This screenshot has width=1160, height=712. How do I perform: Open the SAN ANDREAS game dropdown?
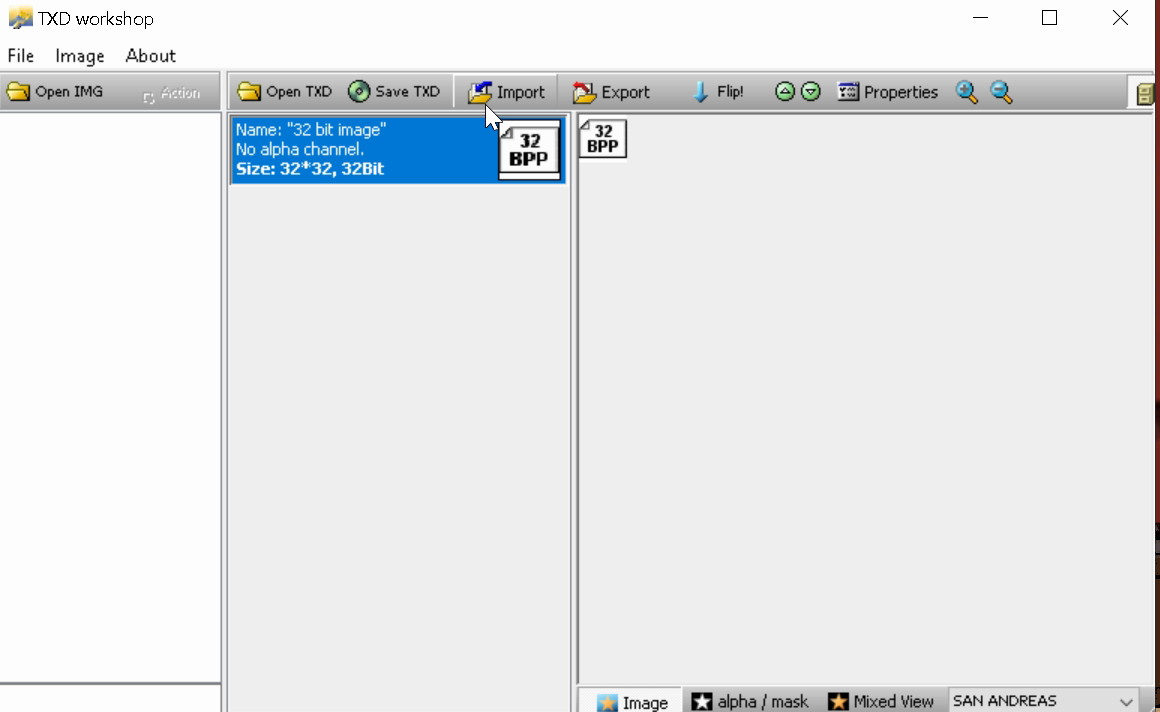point(1044,700)
